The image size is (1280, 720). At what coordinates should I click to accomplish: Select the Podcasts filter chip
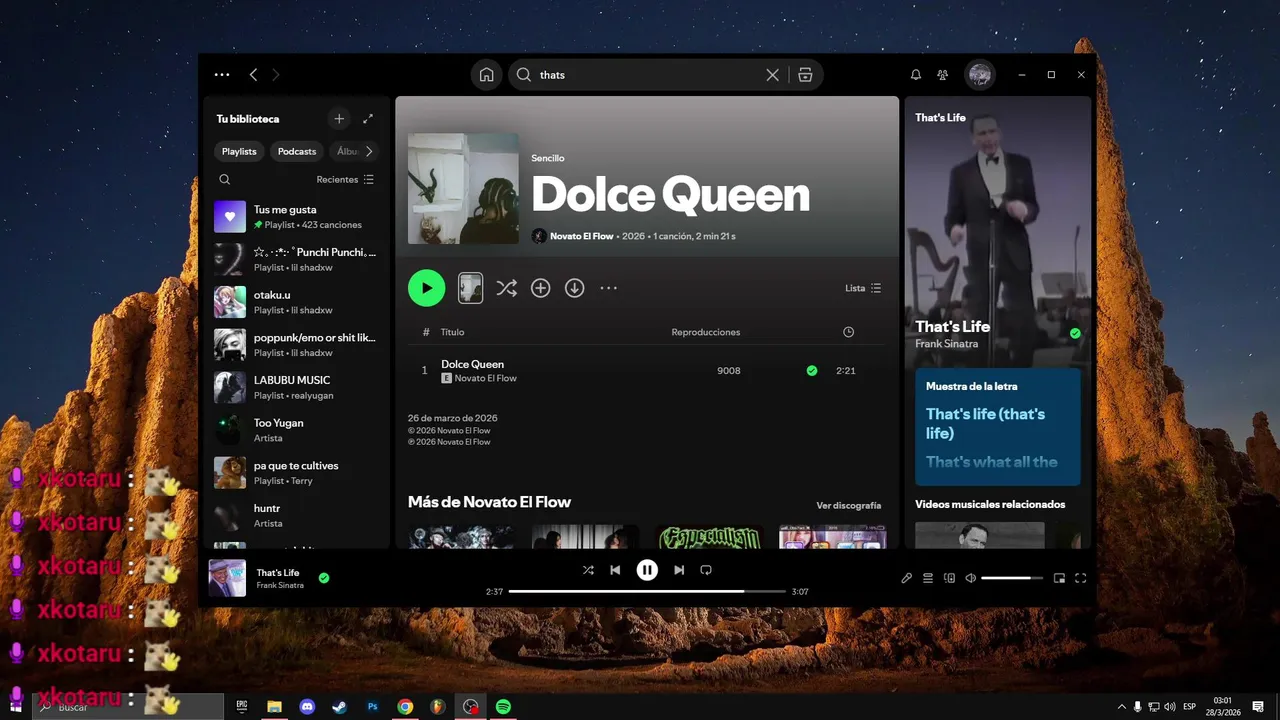pos(297,152)
